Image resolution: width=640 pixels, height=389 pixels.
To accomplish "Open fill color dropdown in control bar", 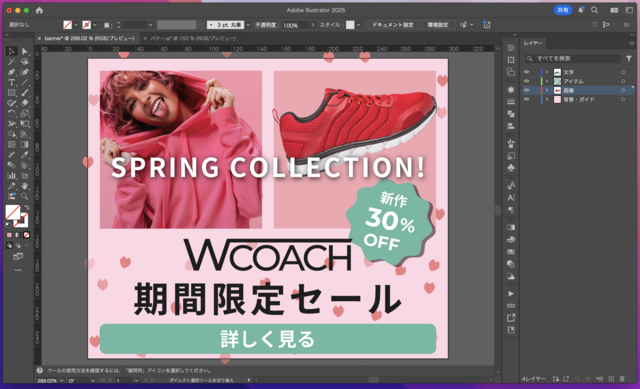I will [76, 25].
